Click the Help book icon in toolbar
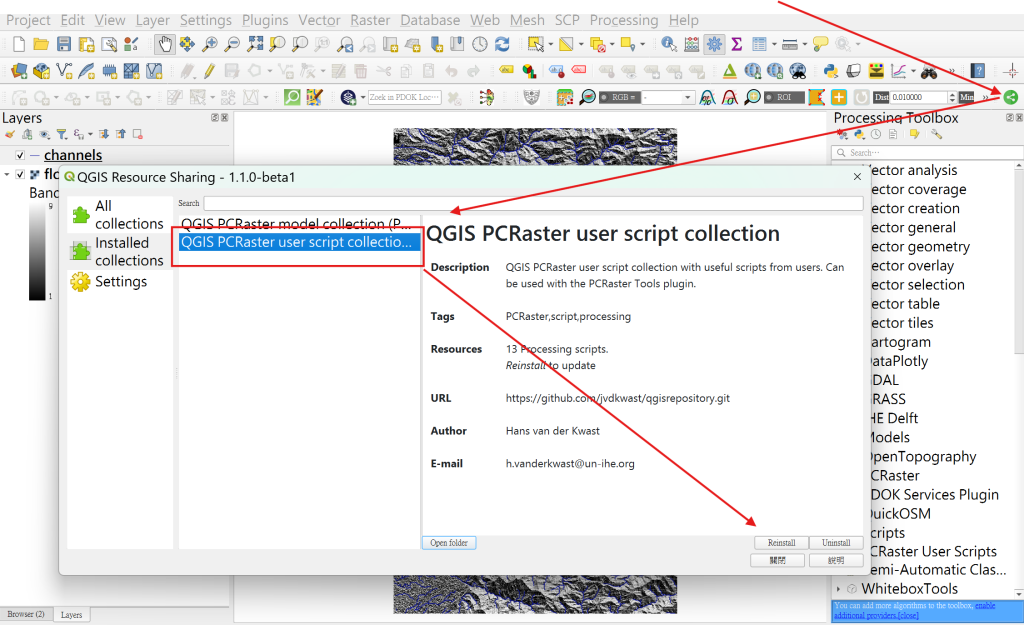Image resolution: width=1024 pixels, height=625 pixels. coord(977,71)
